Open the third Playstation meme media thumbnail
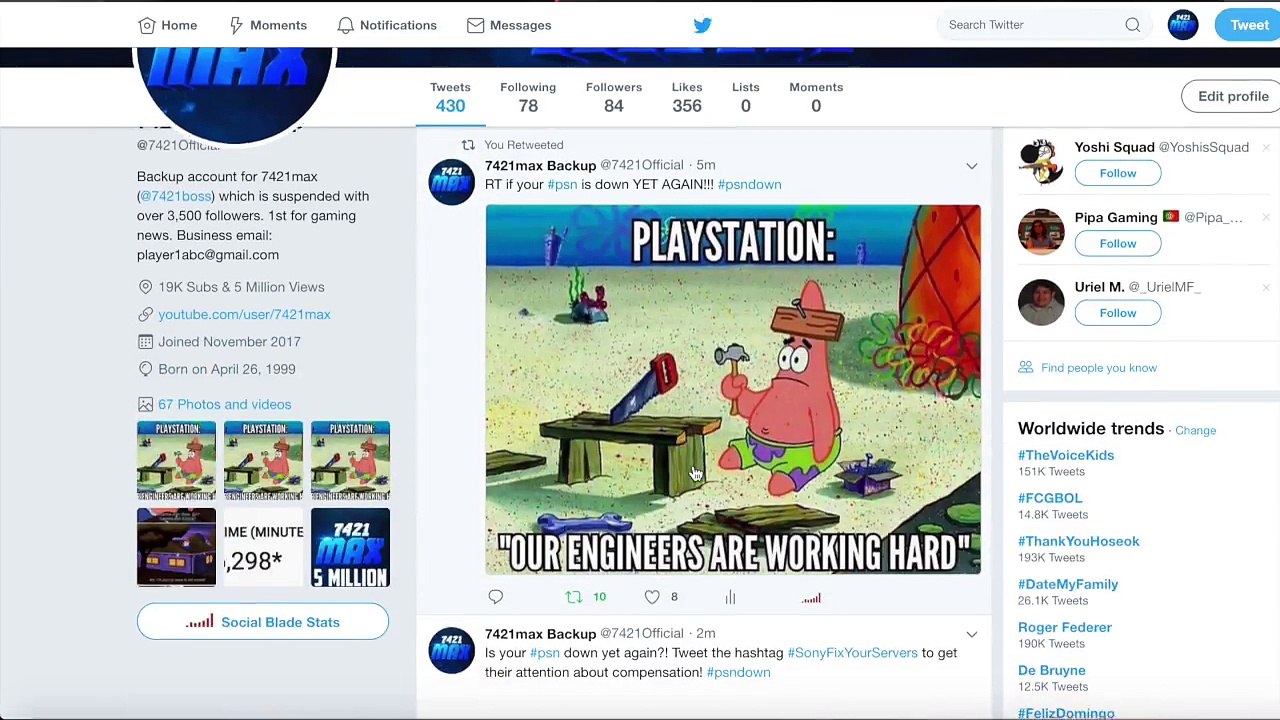The image size is (1280, 720). tap(350, 460)
